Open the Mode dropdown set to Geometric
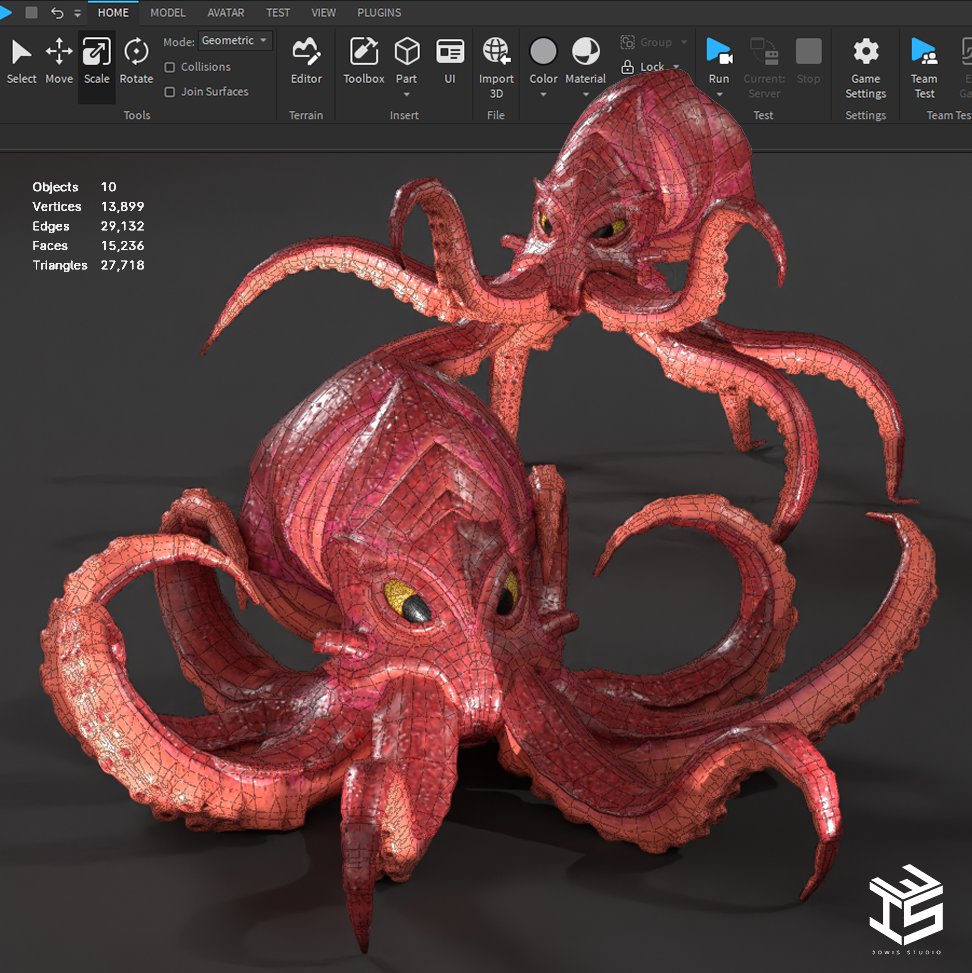The height and width of the screenshot is (973, 972). click(235, 40)
